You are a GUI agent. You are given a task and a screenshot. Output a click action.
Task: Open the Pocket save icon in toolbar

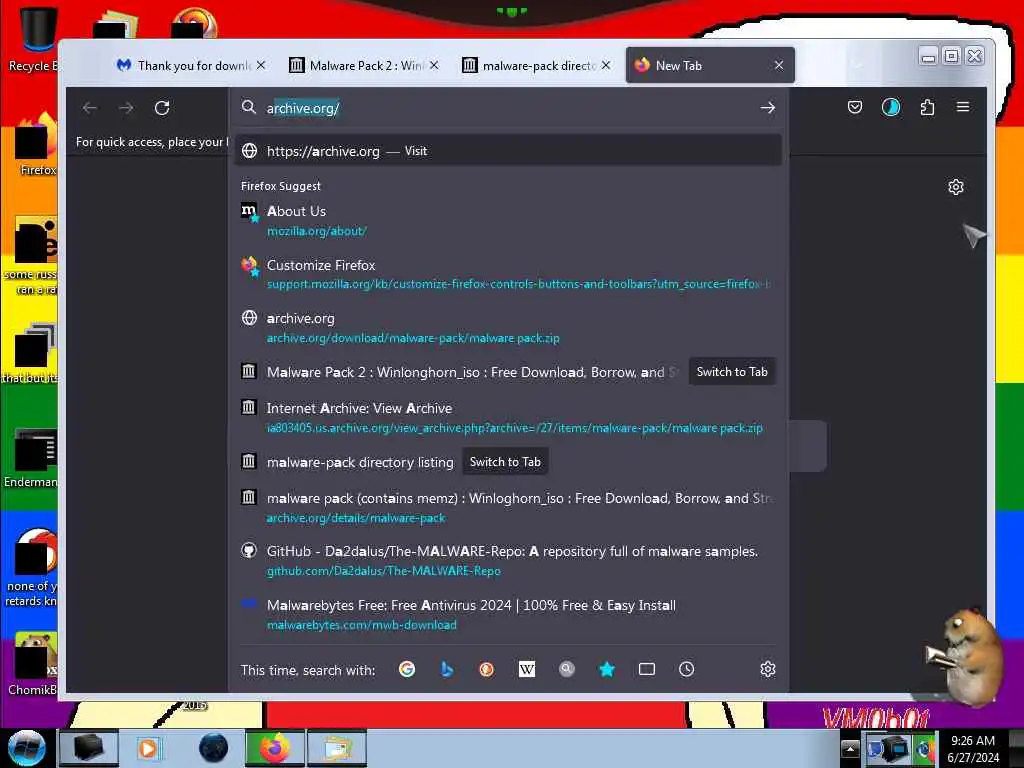click(854, 107)
